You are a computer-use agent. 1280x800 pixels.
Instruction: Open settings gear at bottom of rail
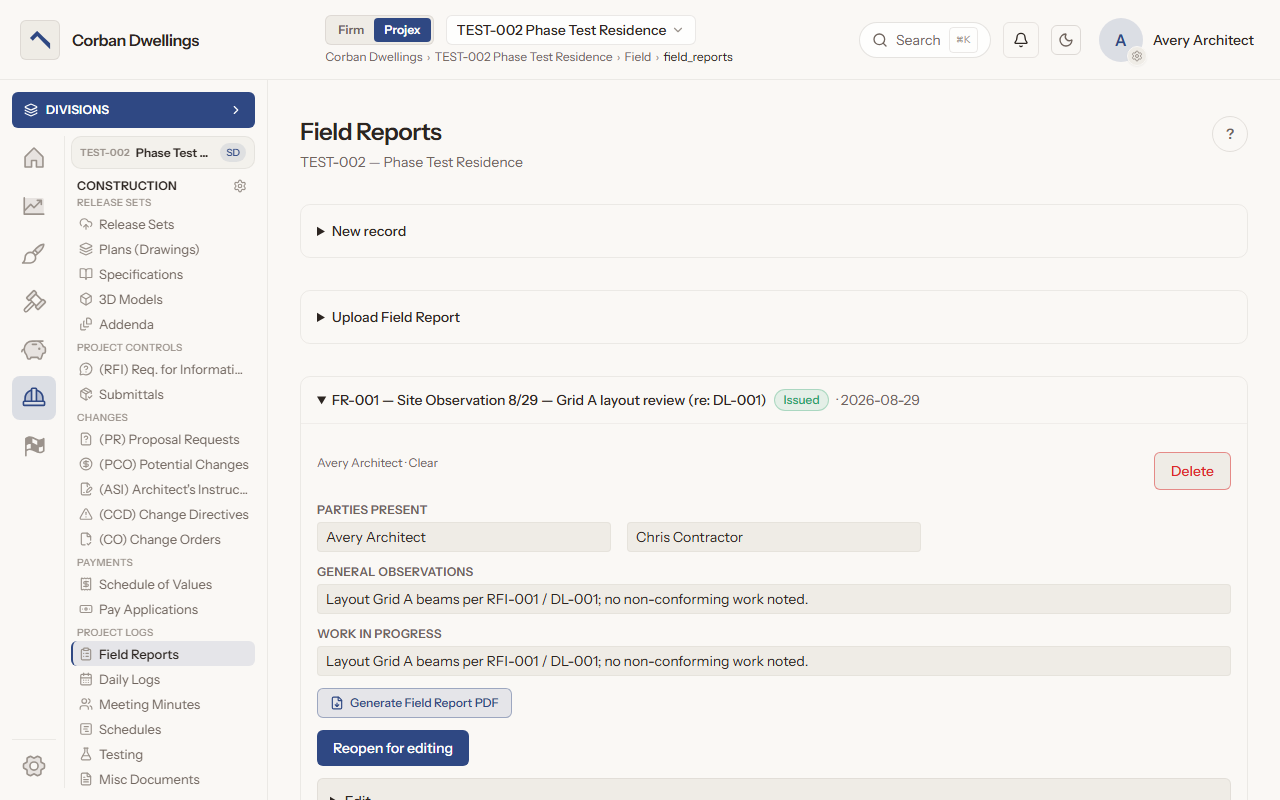click(x=34, y=766)
